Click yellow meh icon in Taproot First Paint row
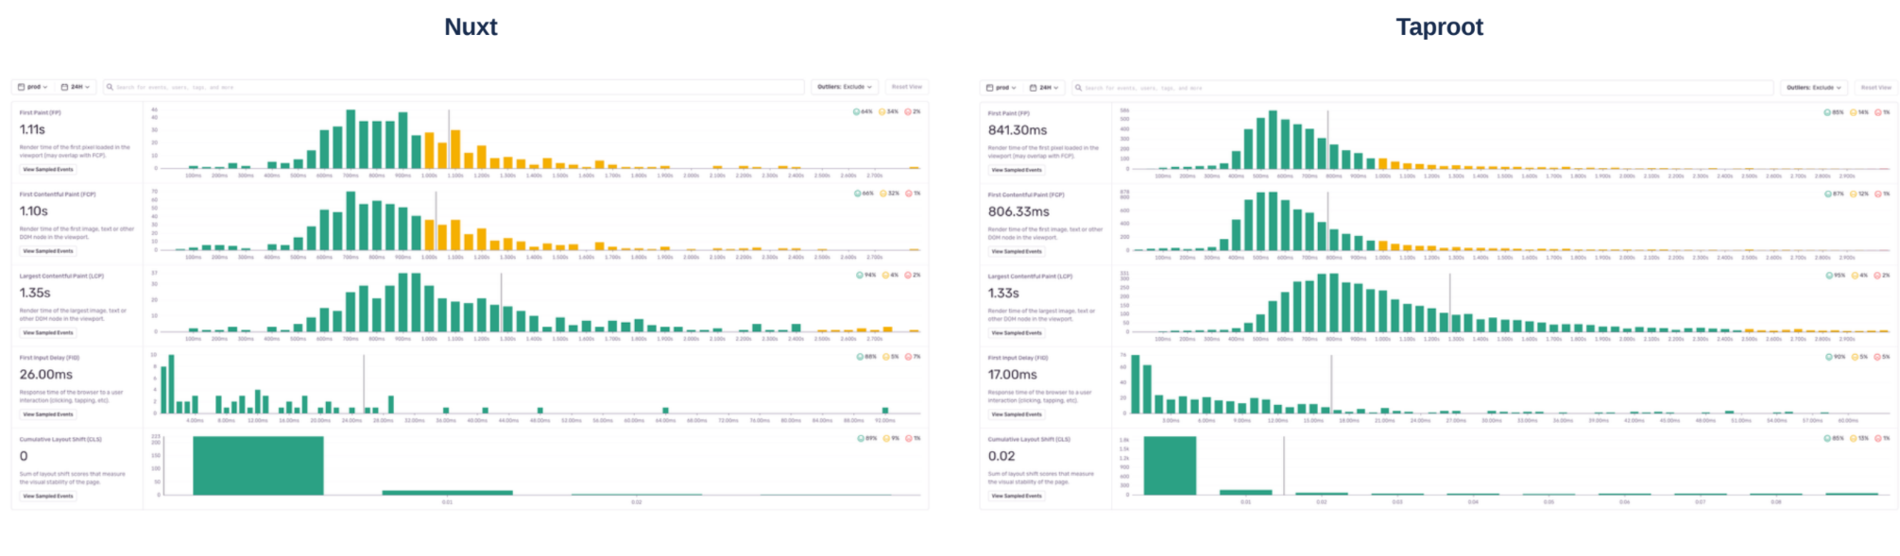Image resolution: width=1900 pixels, height=556 pixels. click(1853, 112)
